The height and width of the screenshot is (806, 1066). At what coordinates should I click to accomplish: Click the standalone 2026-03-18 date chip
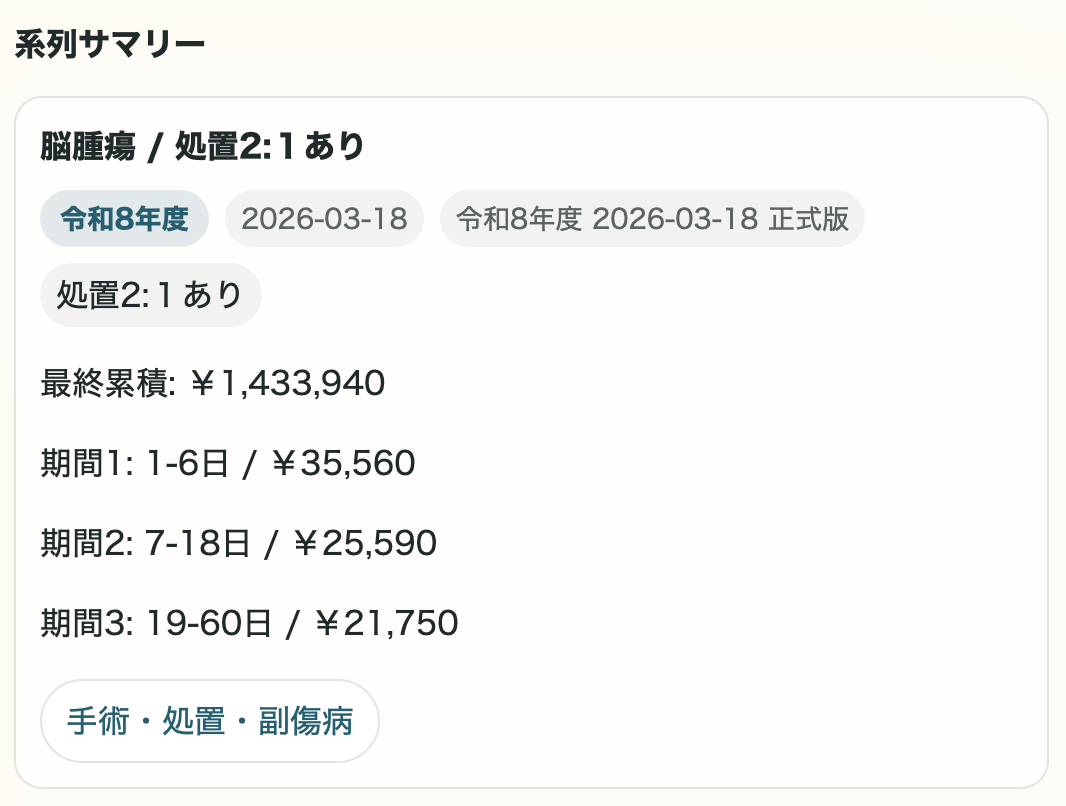click(x=324, y=219)
